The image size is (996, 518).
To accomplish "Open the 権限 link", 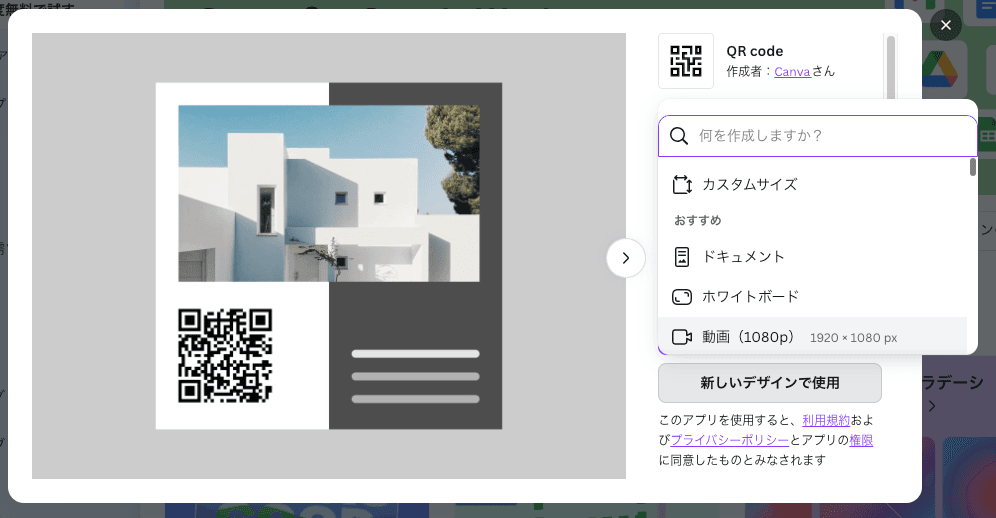I will tap(861, 440).
